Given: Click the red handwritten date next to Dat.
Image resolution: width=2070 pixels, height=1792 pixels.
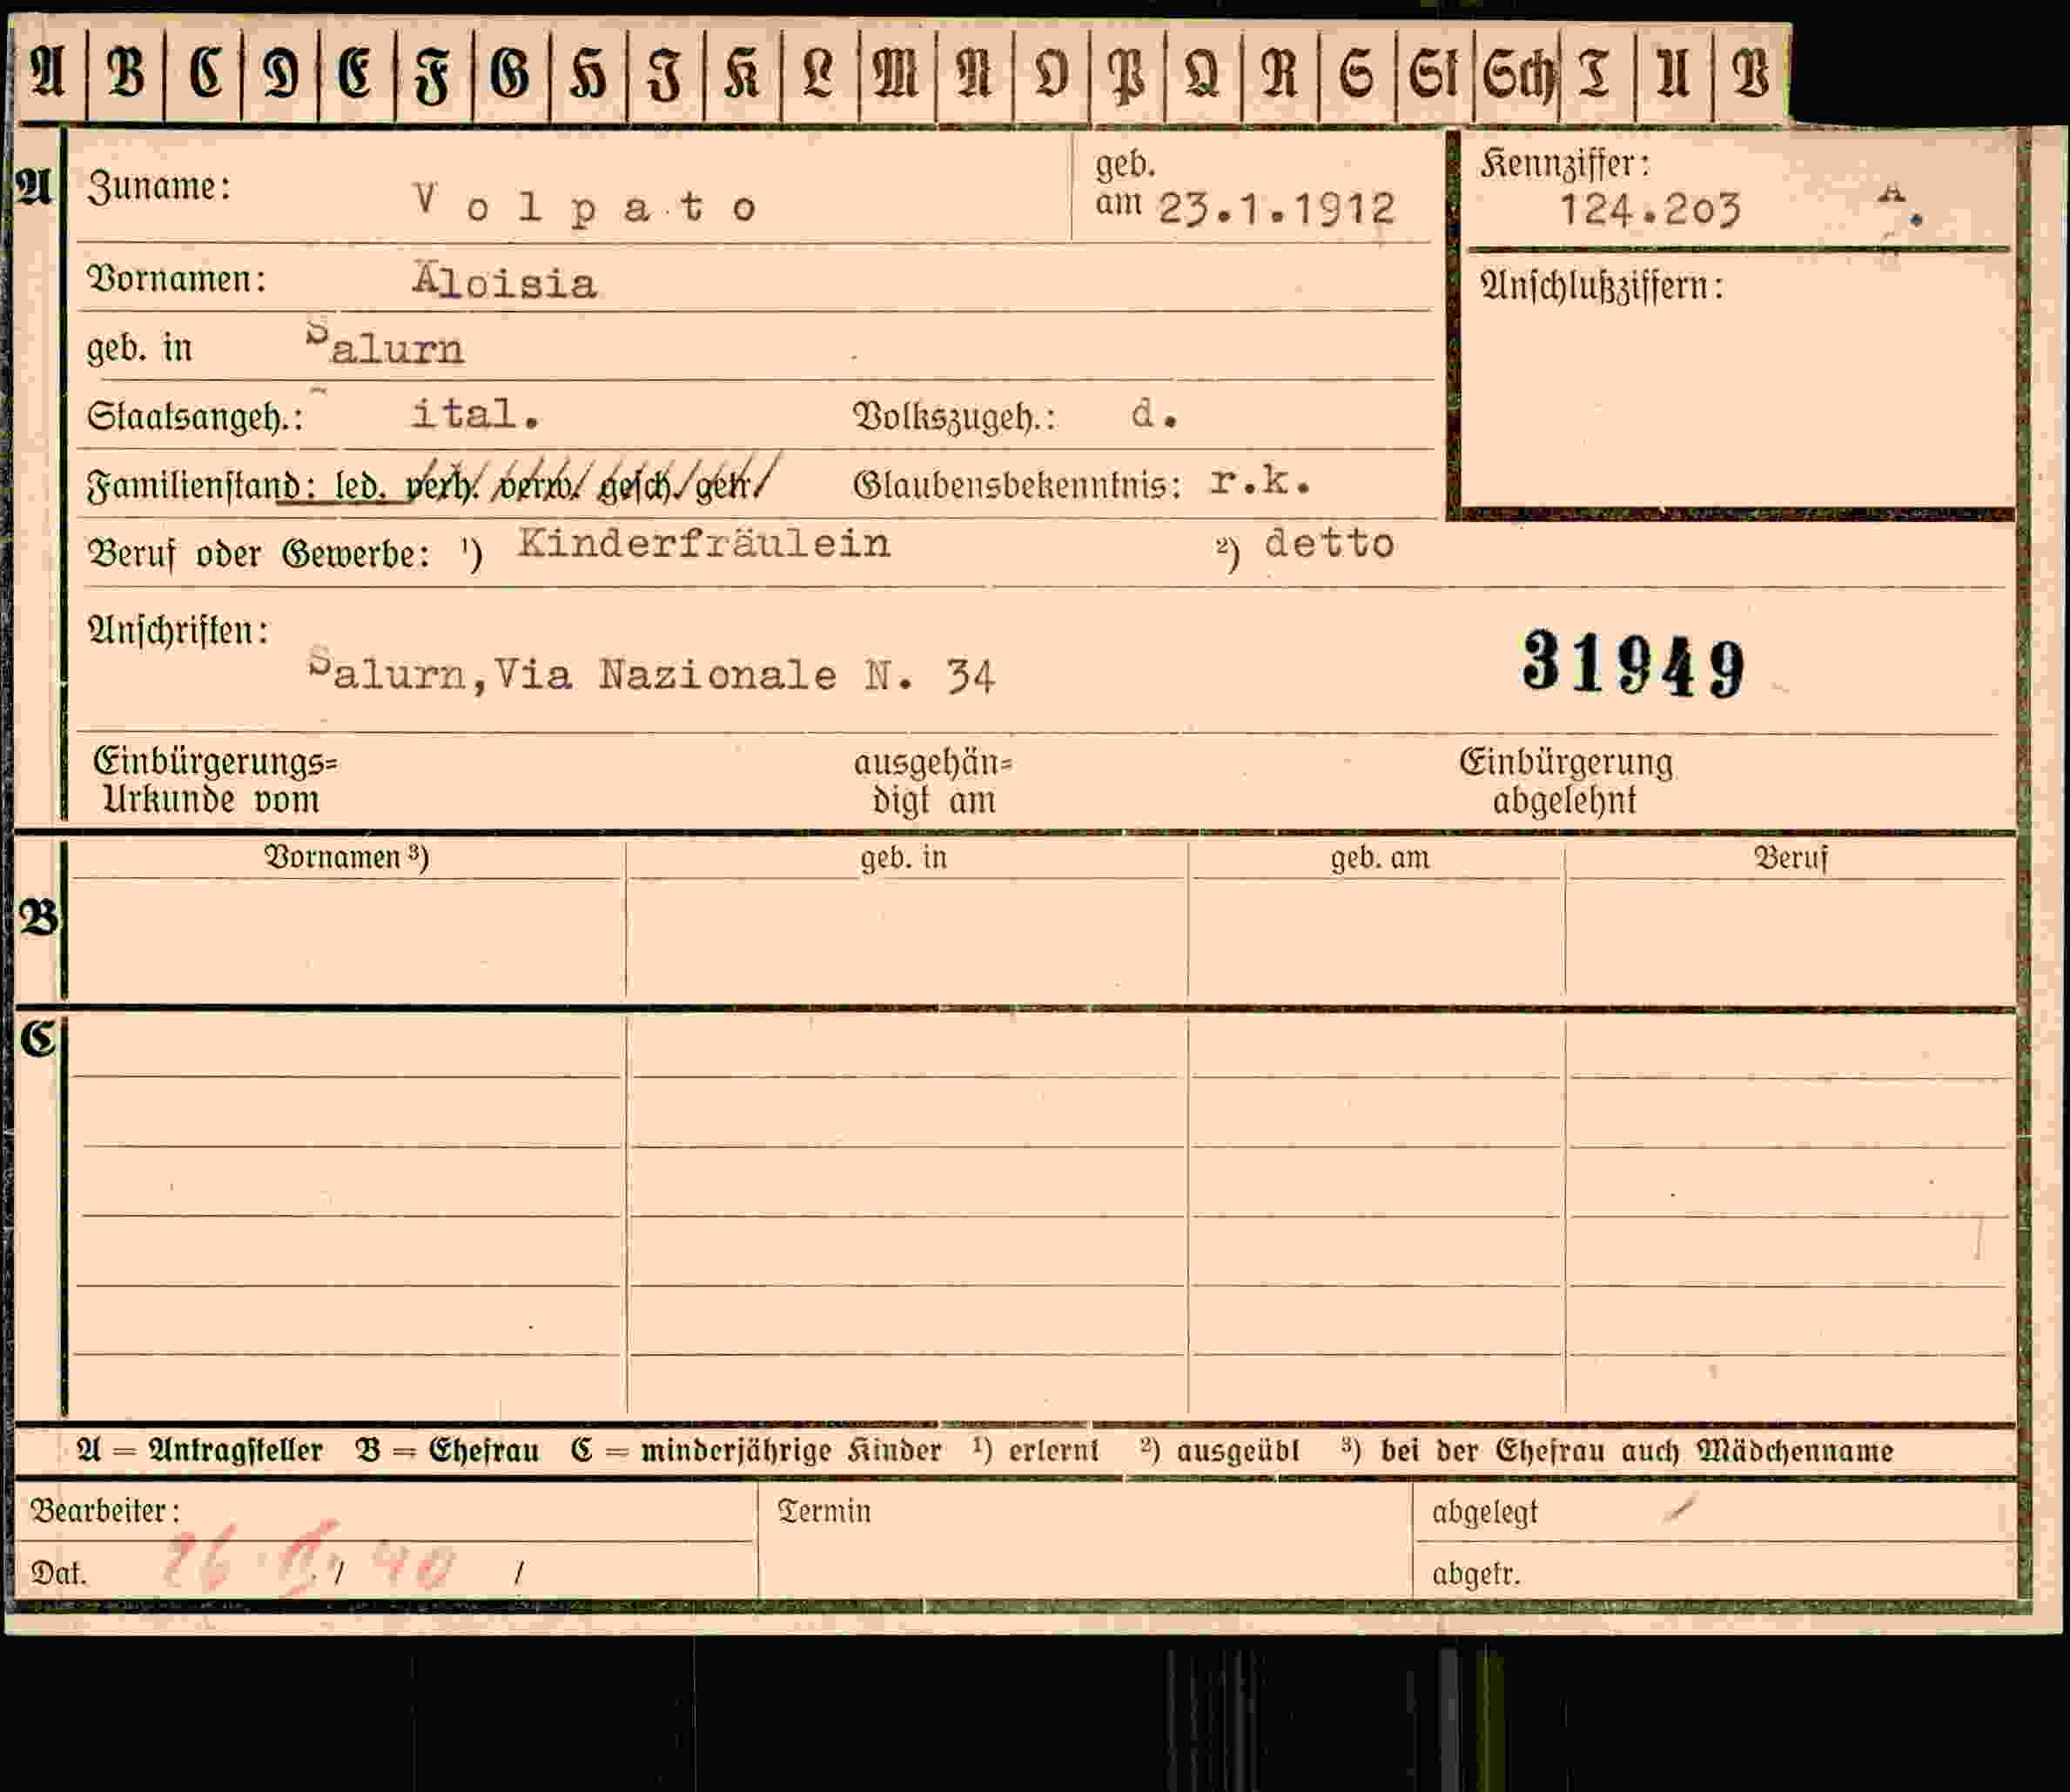Looking at the screenshot, I should click(x=310, y=1559).
